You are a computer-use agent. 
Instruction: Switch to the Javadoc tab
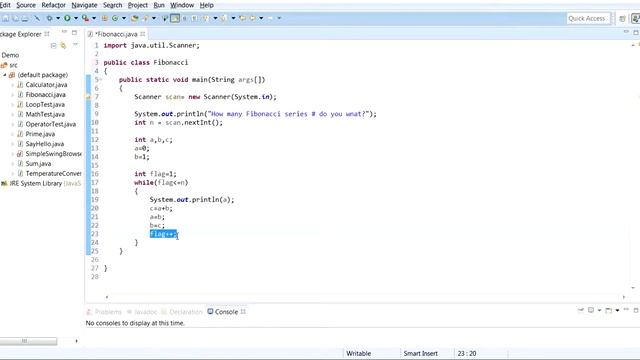(x=142, y=312)
